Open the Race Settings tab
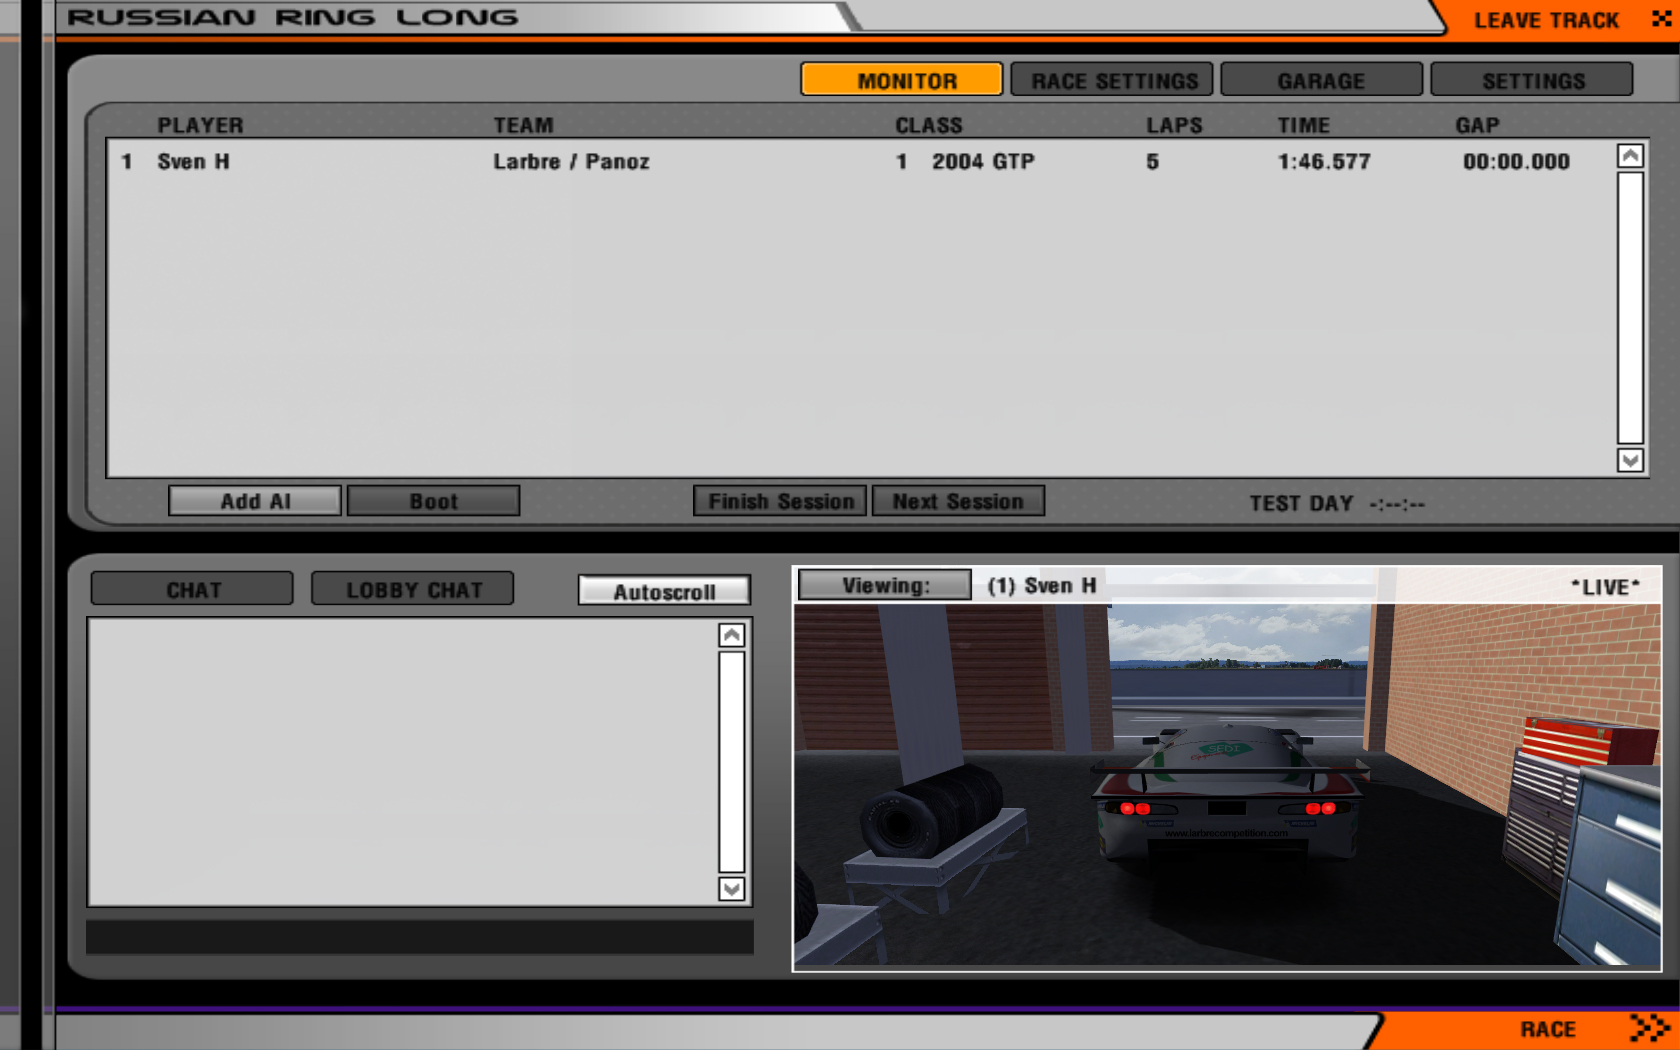This screenshot has width=1680, height=1050. 1112,80
